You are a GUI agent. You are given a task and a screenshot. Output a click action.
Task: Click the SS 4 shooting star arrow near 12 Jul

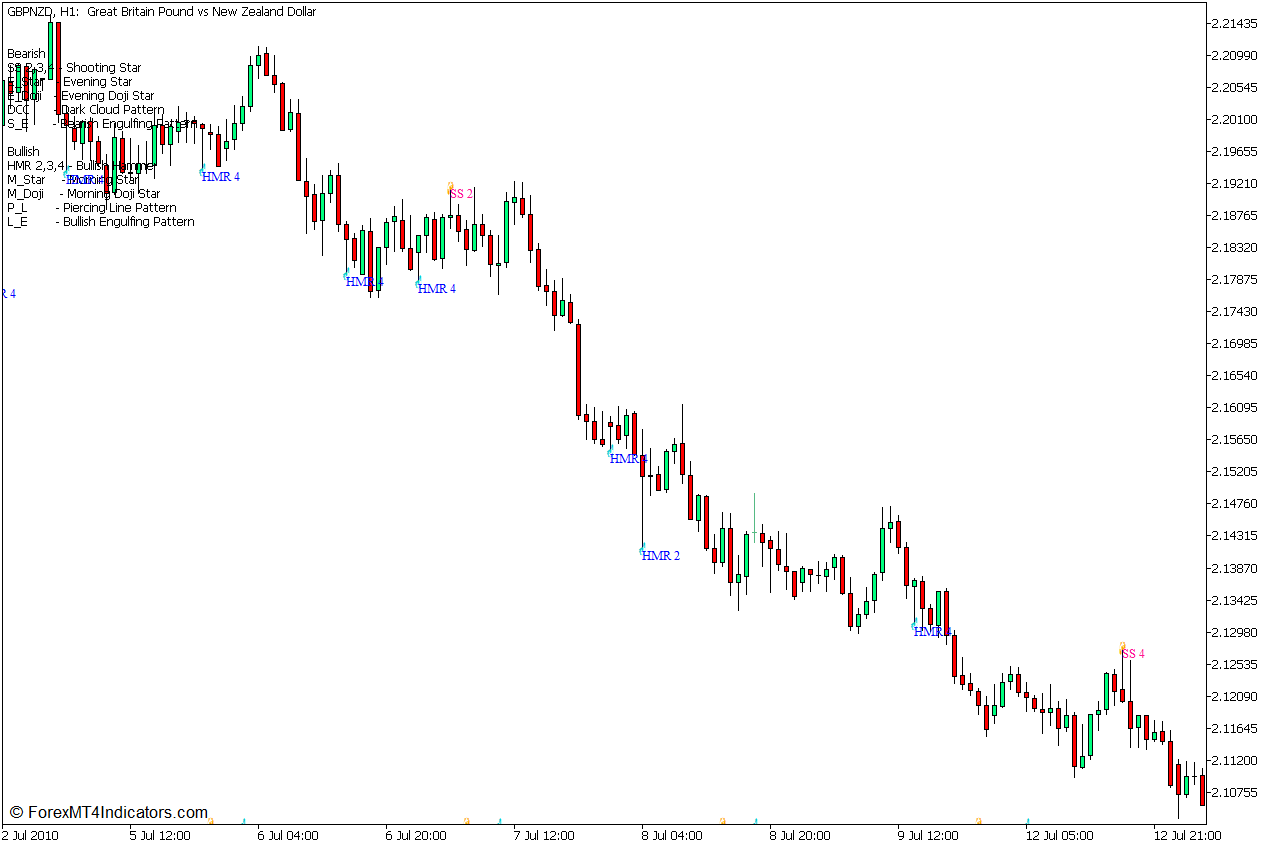coord(1133,653)
